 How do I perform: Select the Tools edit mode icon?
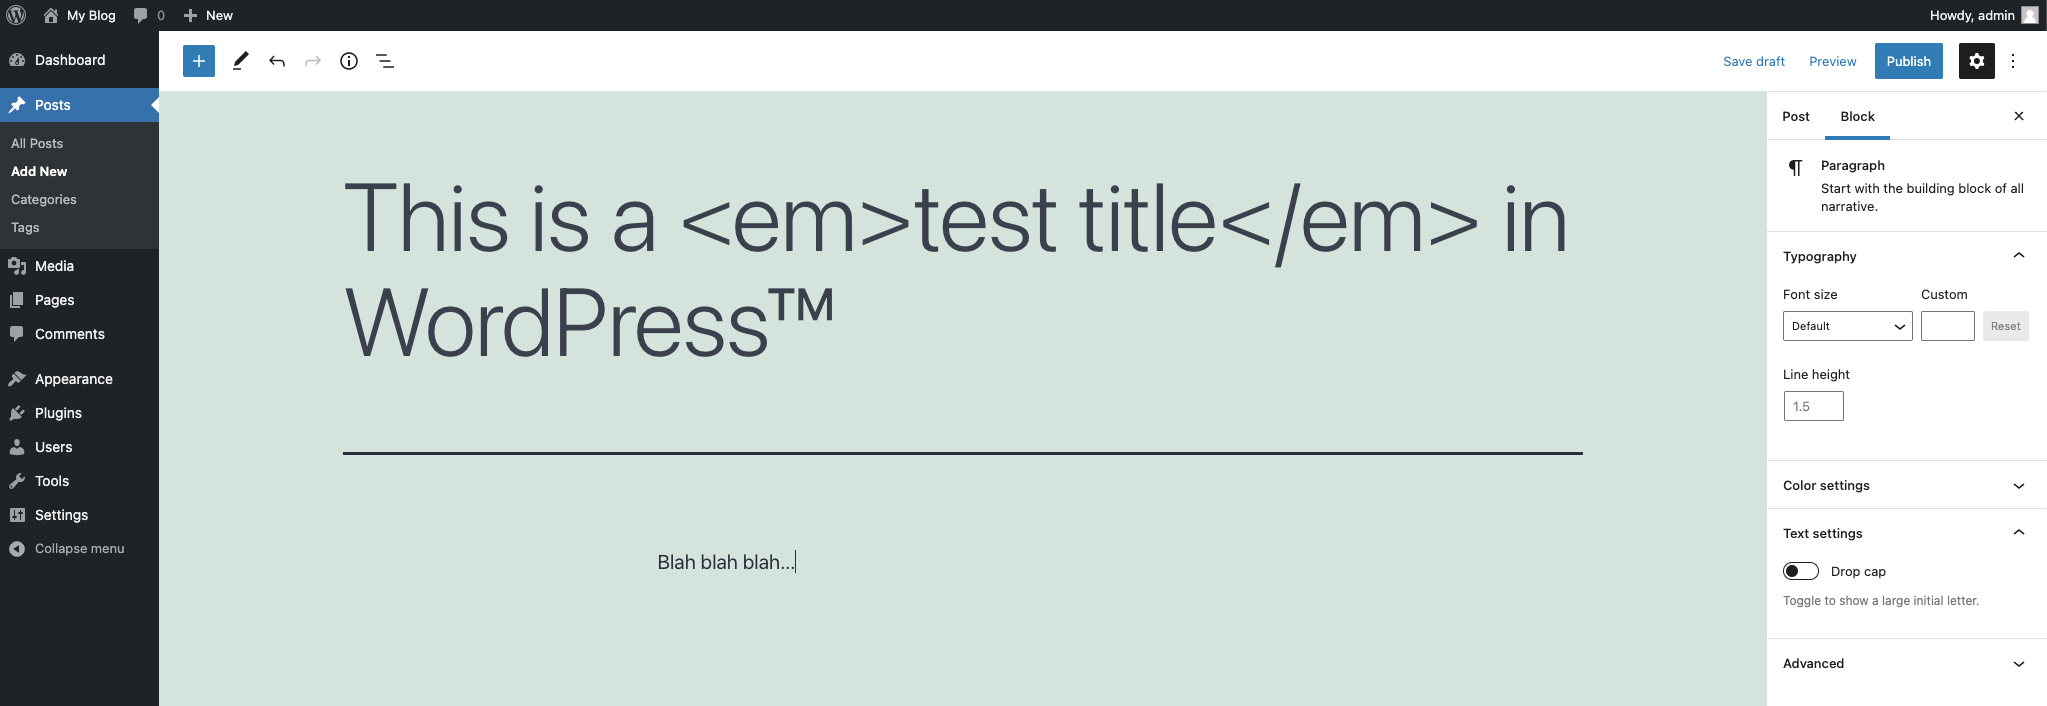239,61
